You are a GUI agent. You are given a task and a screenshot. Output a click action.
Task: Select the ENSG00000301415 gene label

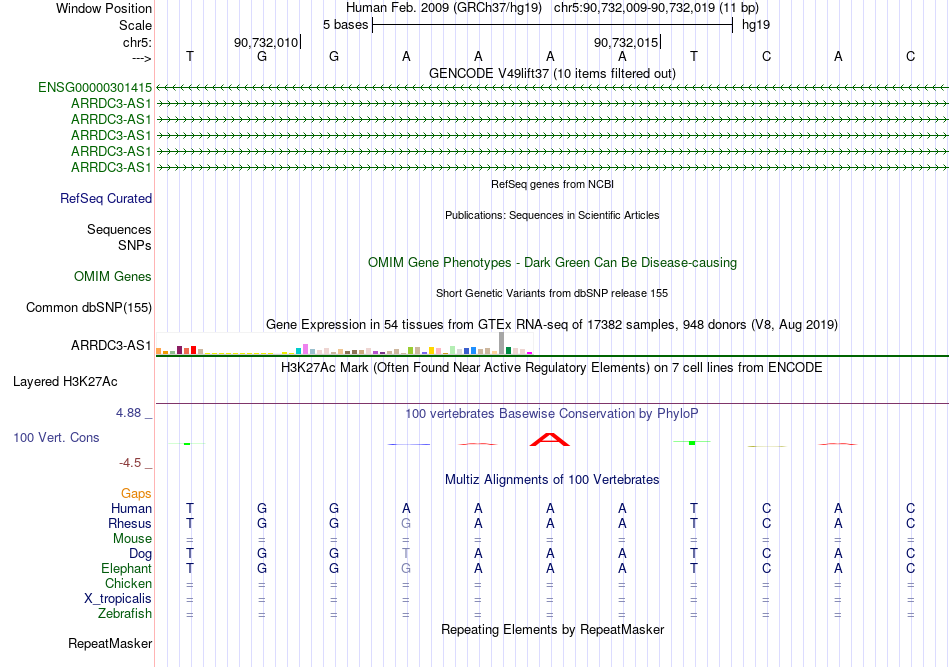(x=95, y=87)
